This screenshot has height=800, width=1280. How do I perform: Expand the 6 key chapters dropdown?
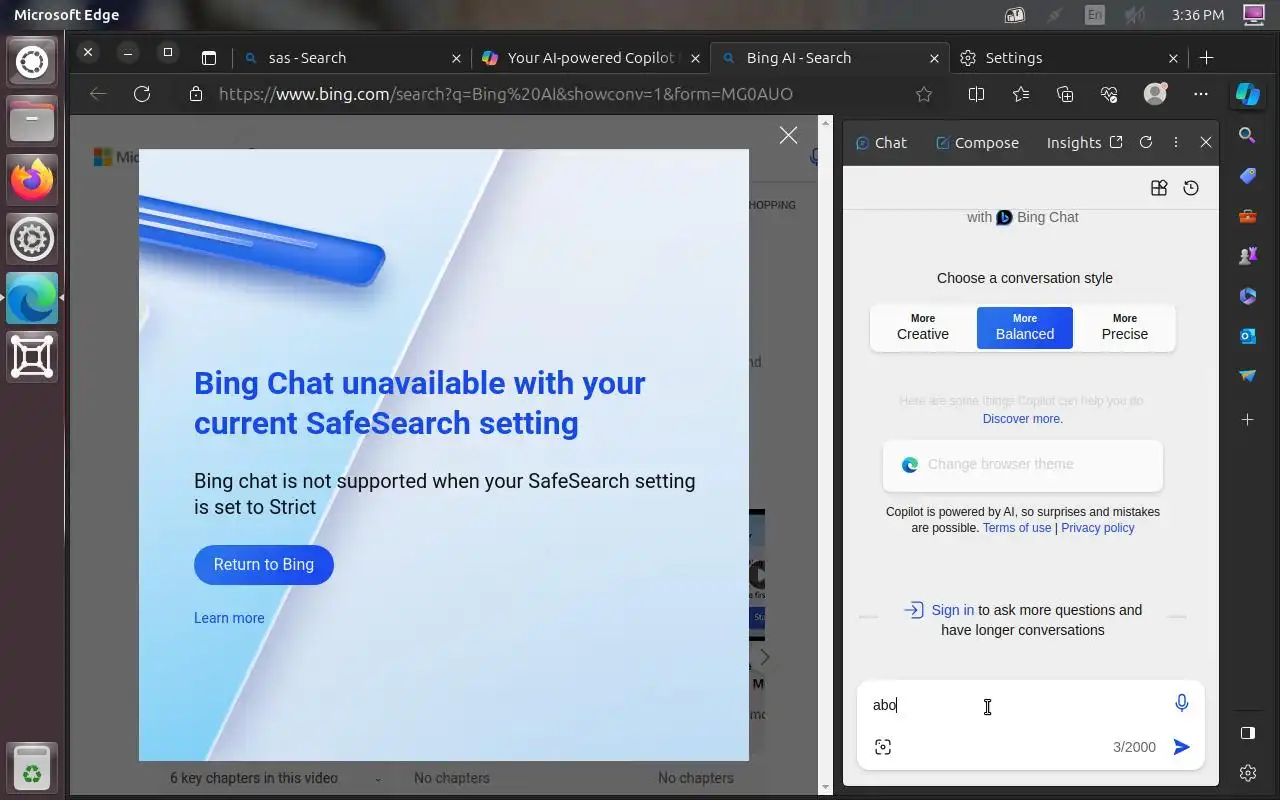point(378,779)
